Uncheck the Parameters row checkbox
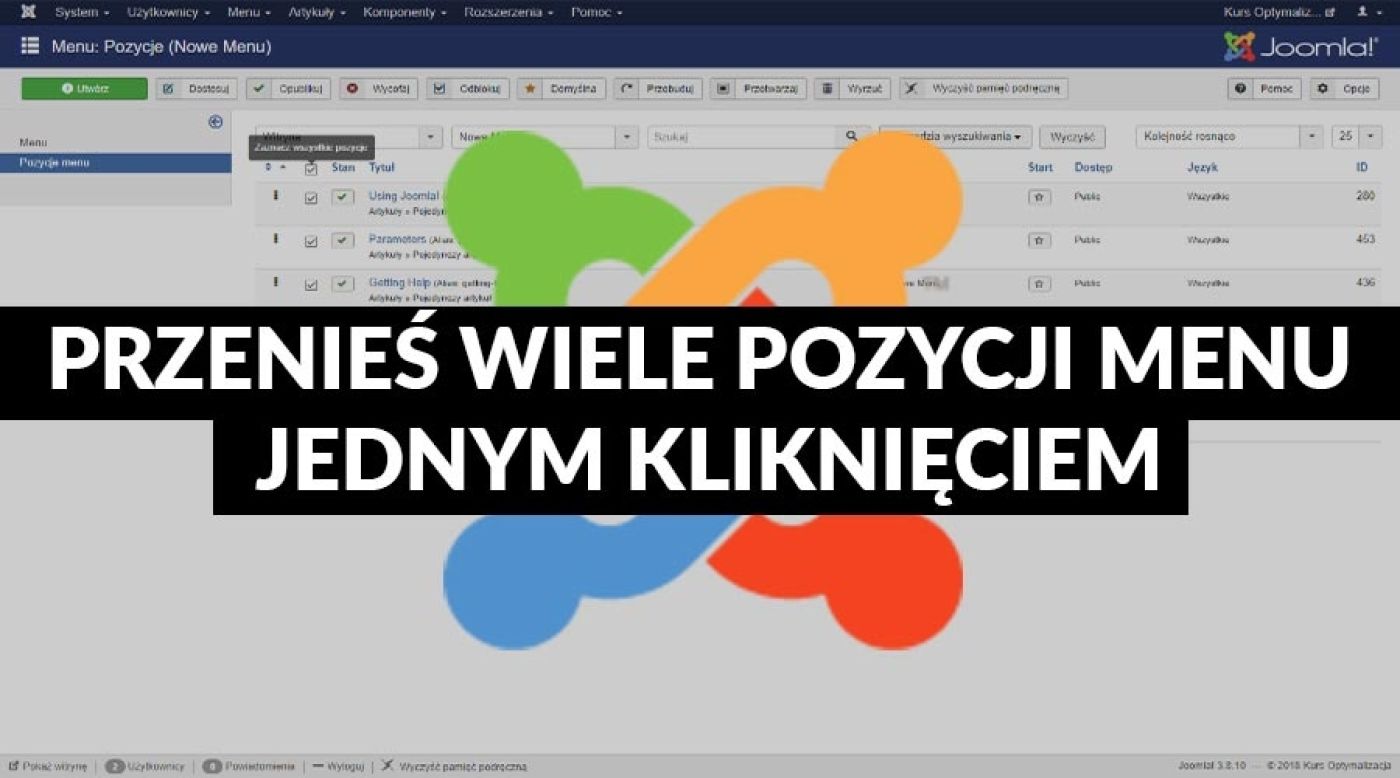This screenshot has width=1400, height=778. point(311,241)
